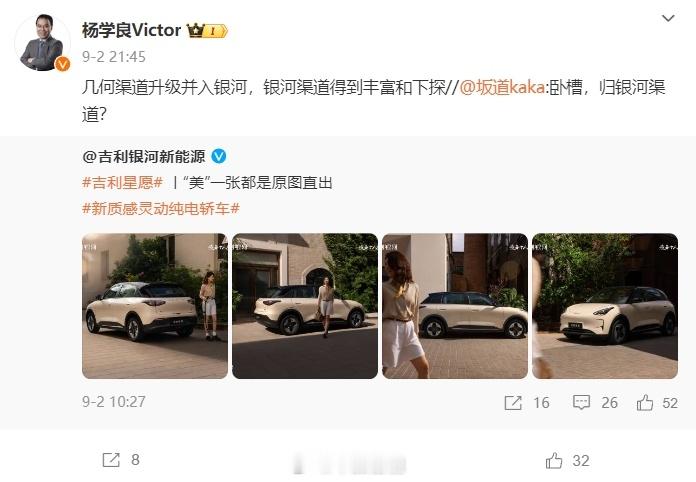Viewport: 696px width, 482px height.
Task: Click the blue verified badge beside 吉利银河新能源
Action: [x=219, y=156]
